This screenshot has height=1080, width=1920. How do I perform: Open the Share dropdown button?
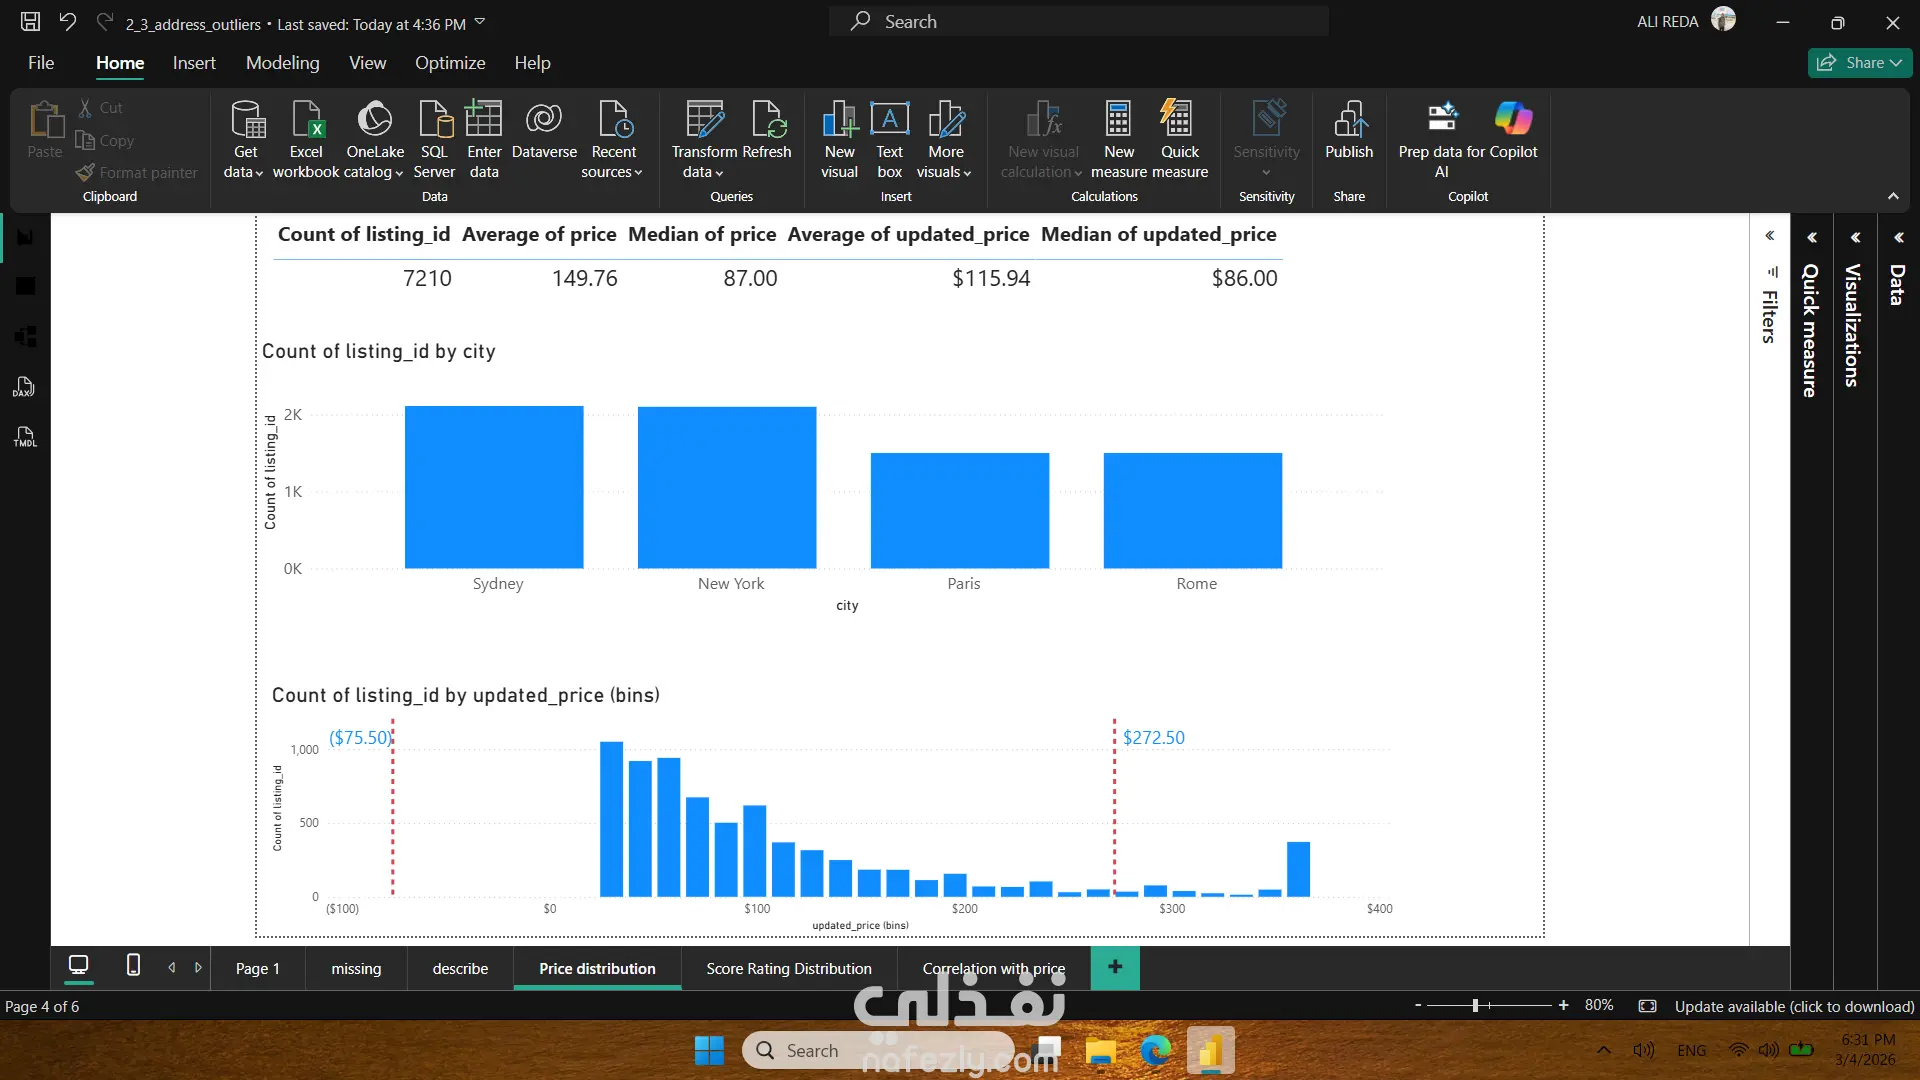pos(1860,62)
